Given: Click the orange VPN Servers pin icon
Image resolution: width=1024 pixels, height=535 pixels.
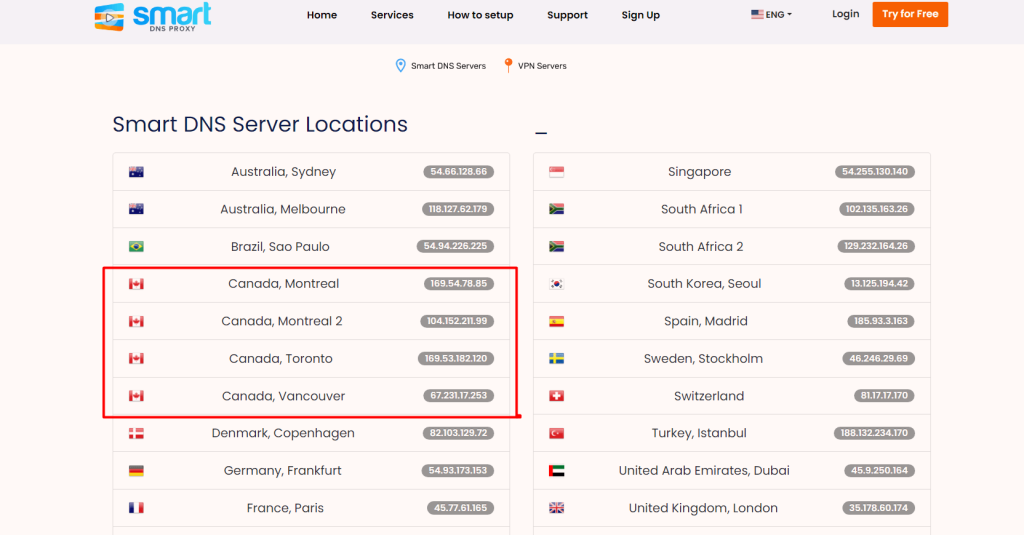Looking at the screenshot, I should 508,65.
